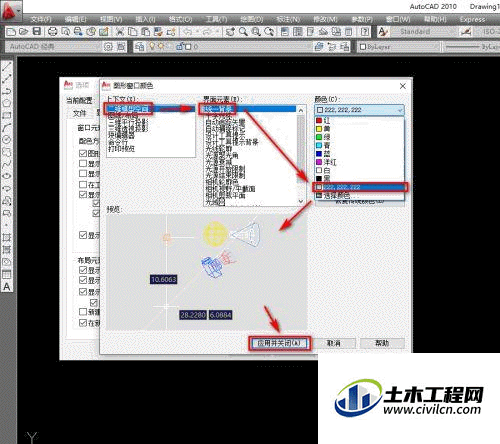The image size is (500, 444).
Task: Select the Circle draw tool
Action: pyautogui.click(x=7, y=140)
